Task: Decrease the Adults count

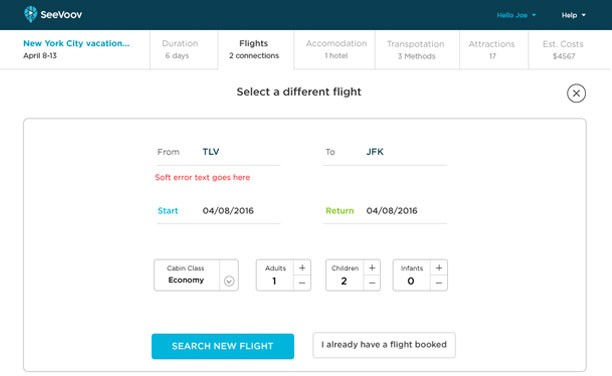Action: 302,283
